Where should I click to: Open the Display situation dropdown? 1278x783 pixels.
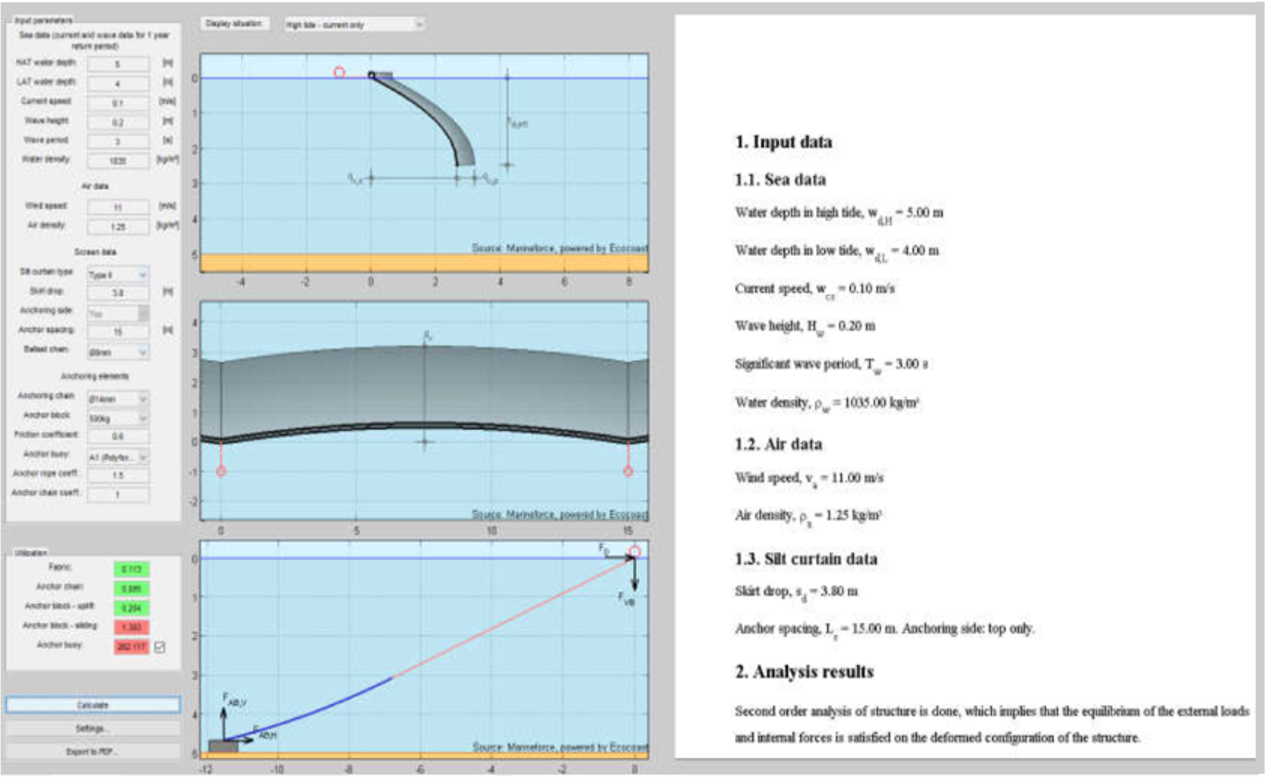(x=354, y=24)
